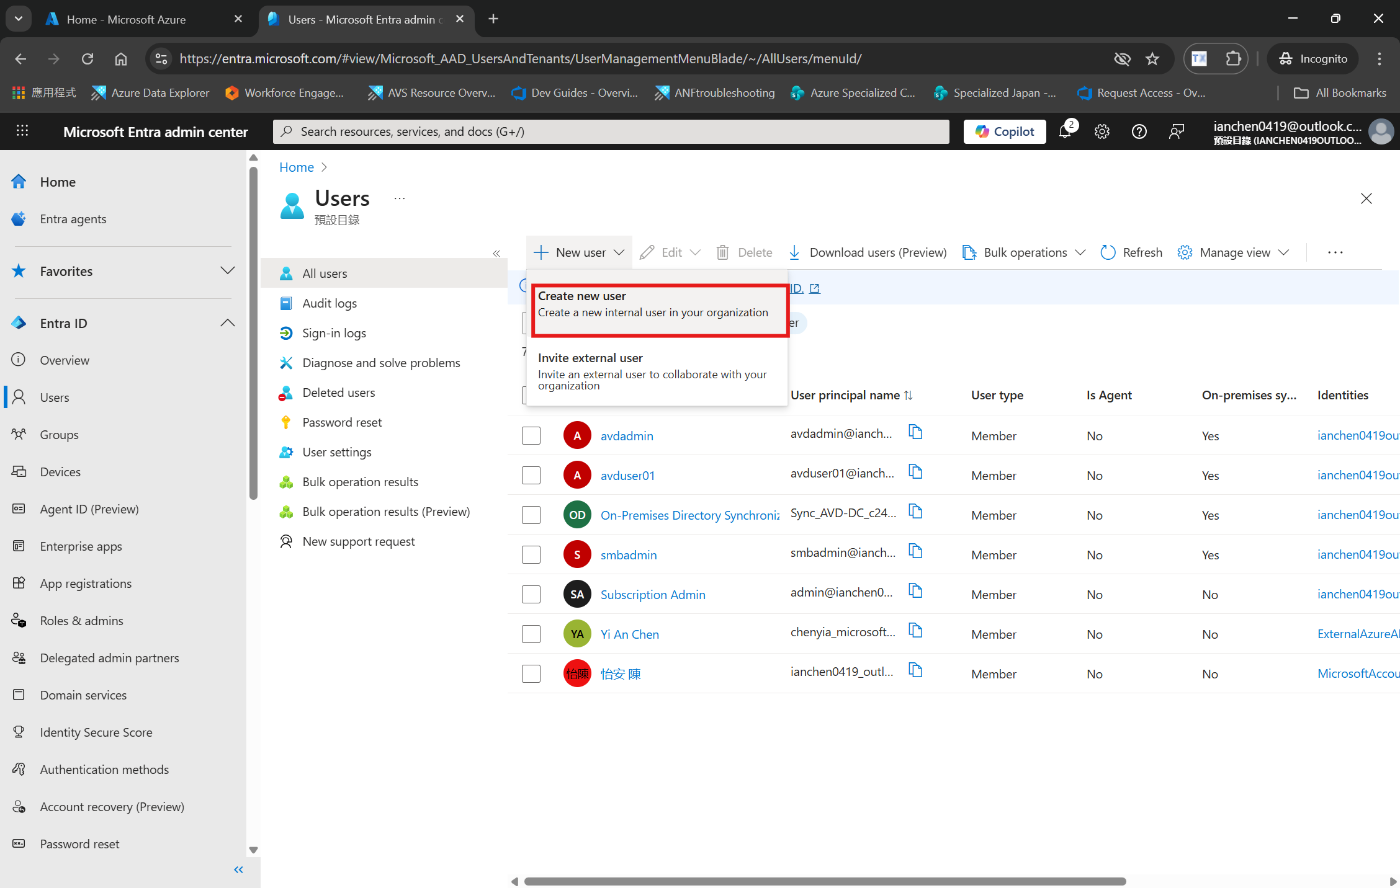Click the Refresh button
The image size is (1400, 888).
coord(1131,253)
